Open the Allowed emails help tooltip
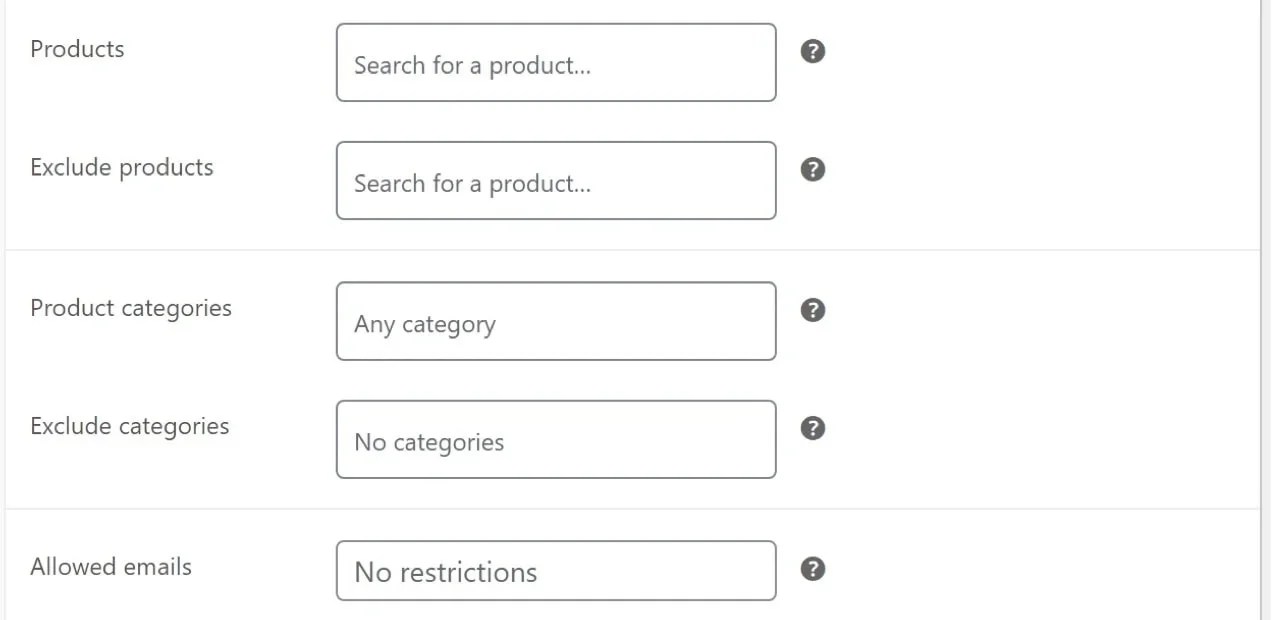 pos(813,569)
